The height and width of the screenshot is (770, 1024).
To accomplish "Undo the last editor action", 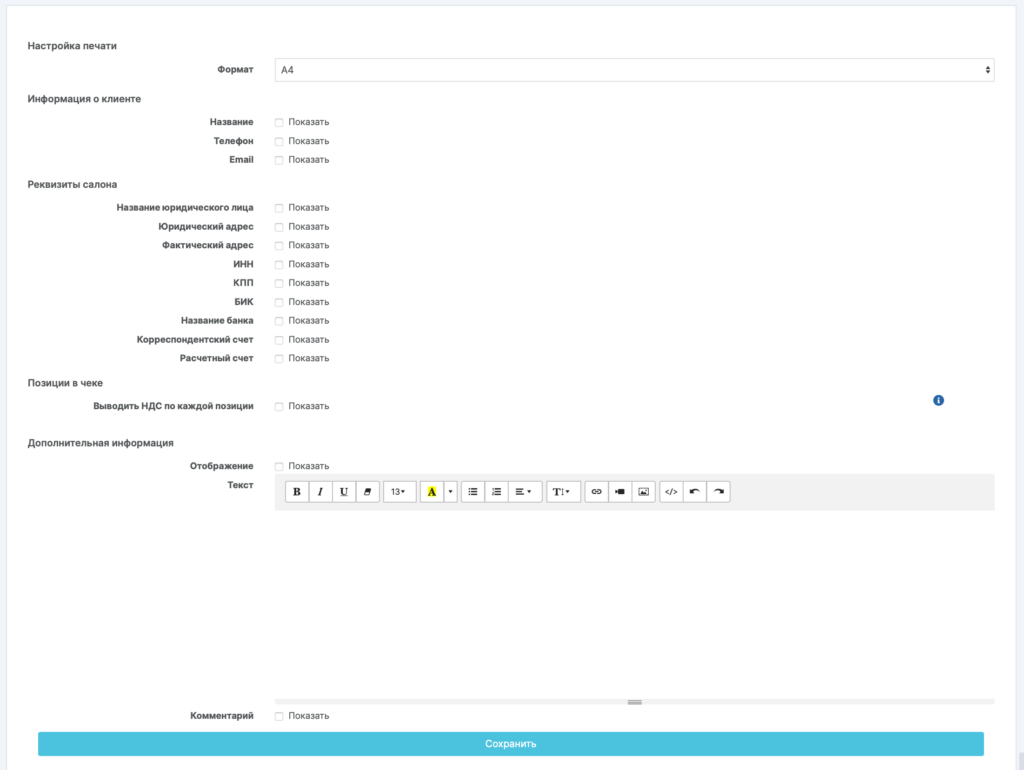I will (x=695, y=492).
